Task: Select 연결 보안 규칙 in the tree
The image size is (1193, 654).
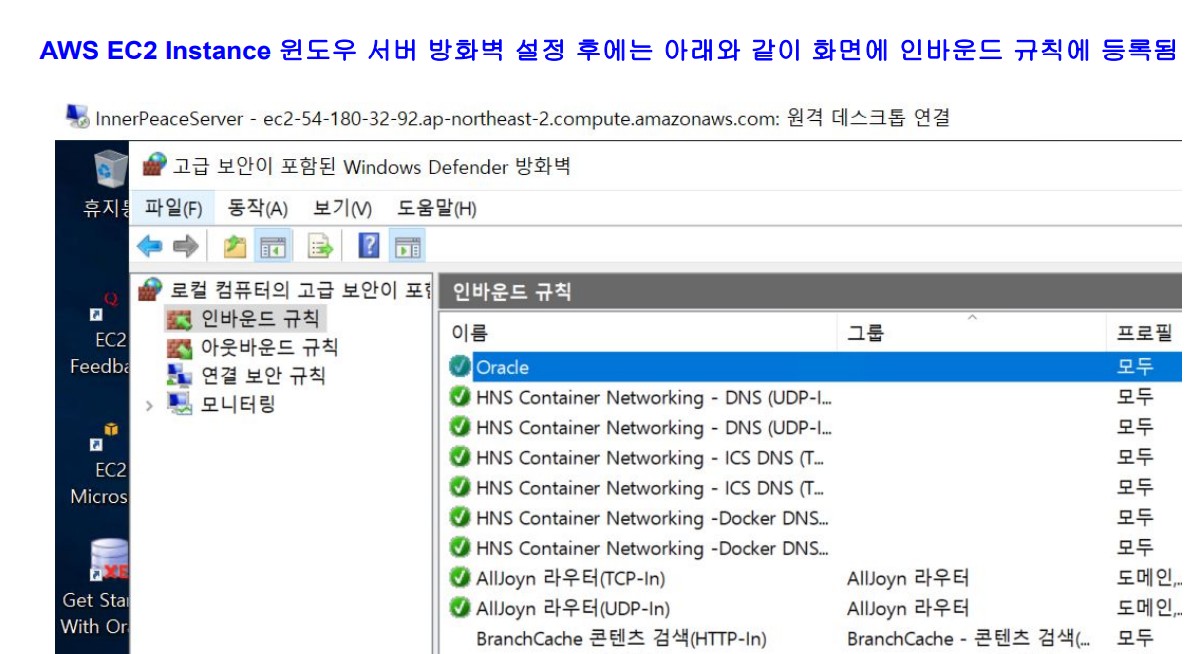Action: click(262, 376)
